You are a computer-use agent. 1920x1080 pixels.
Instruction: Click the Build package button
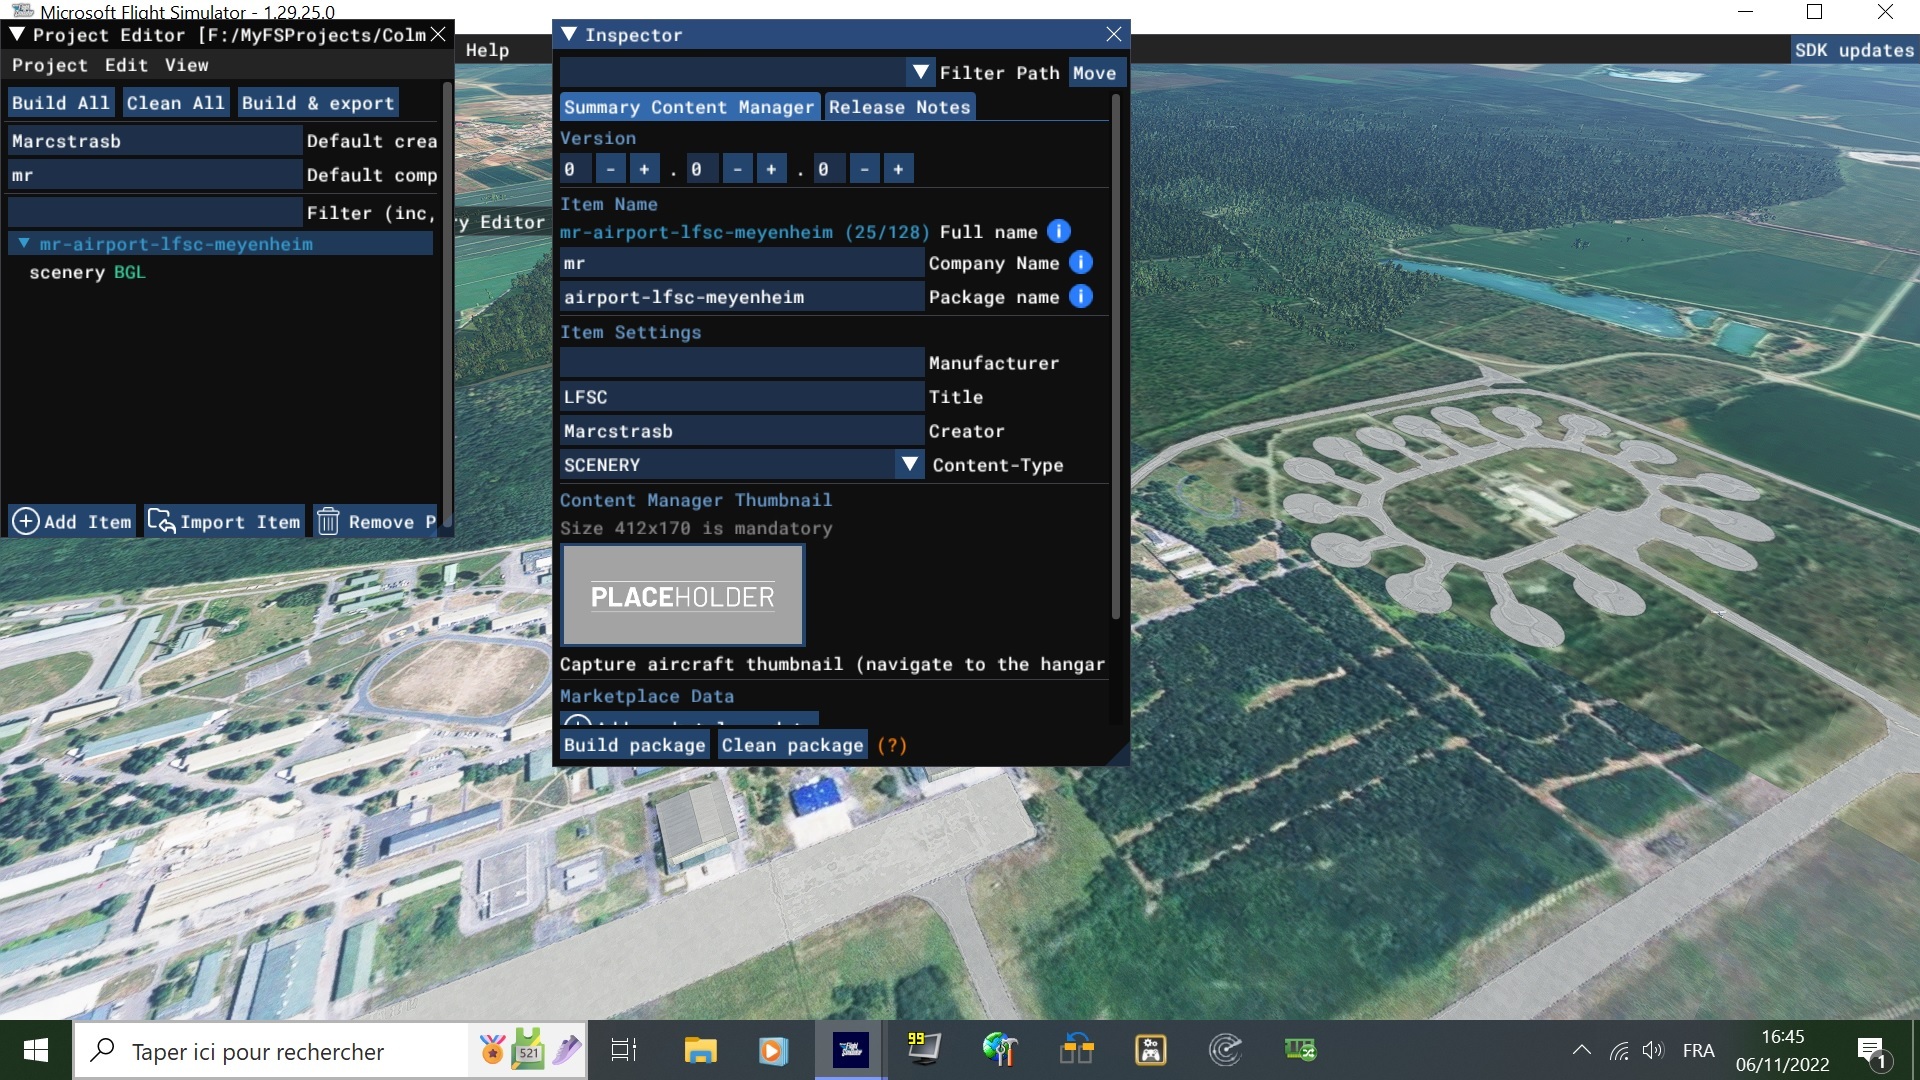coord(634,745)
